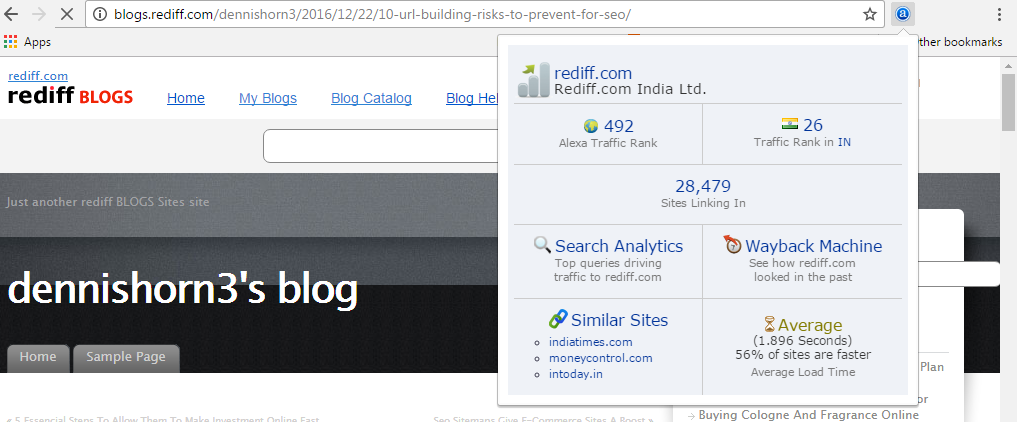This screenshot has width=1024, height=422.
Task: Open Search Analytics link in Alexa popup
Action: [618, 246]
